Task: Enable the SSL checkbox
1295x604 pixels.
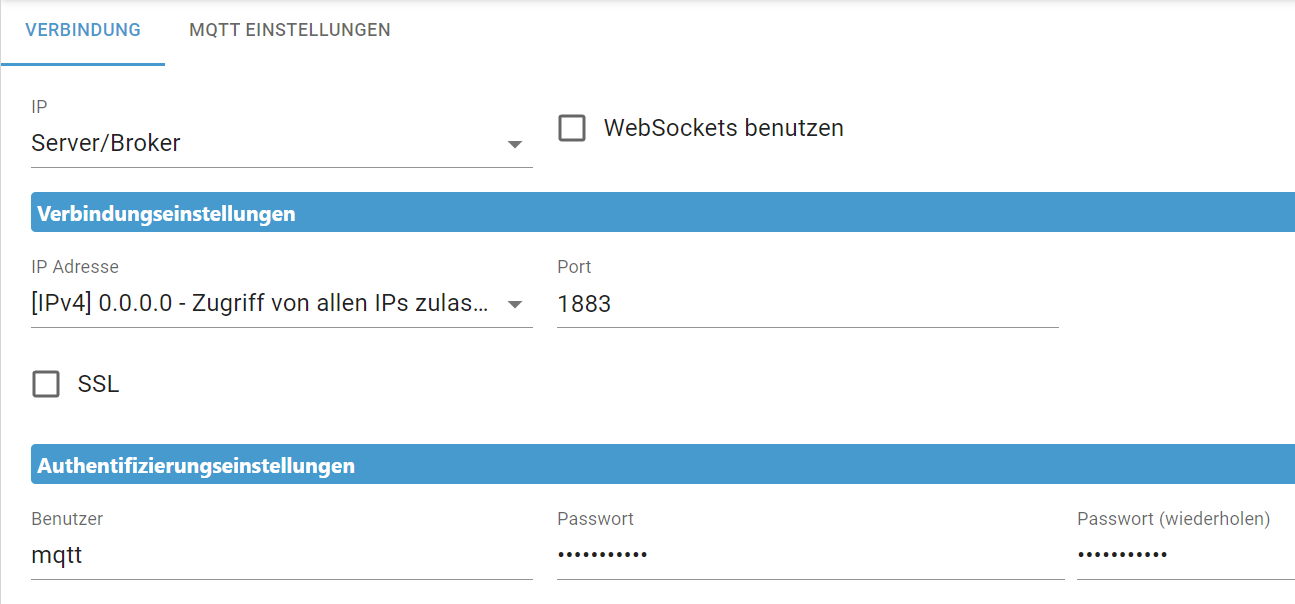Action: click(46, 384)
